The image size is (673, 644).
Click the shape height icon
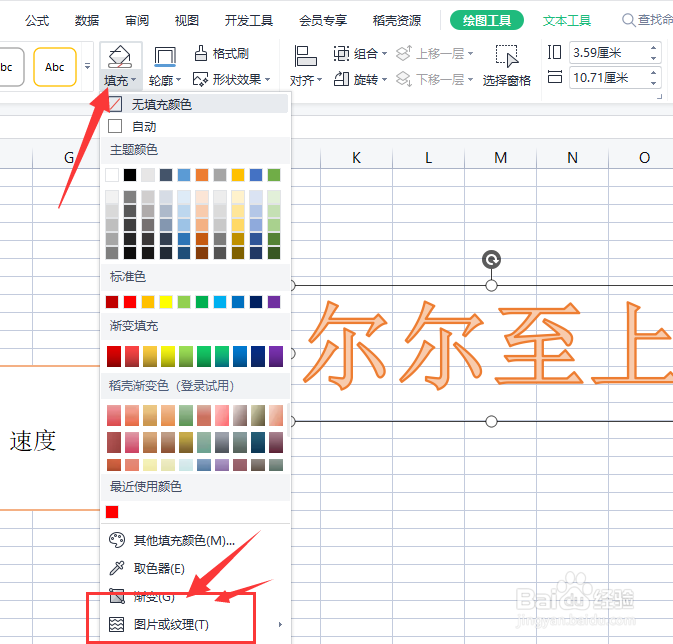point(555,52)
